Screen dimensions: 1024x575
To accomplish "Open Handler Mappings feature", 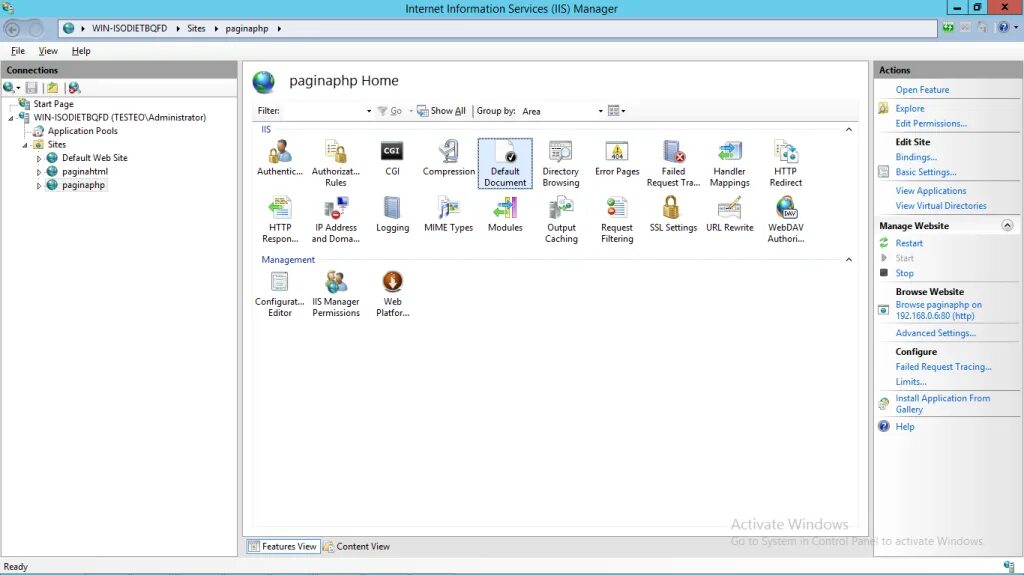I will (x=729, y=163).
